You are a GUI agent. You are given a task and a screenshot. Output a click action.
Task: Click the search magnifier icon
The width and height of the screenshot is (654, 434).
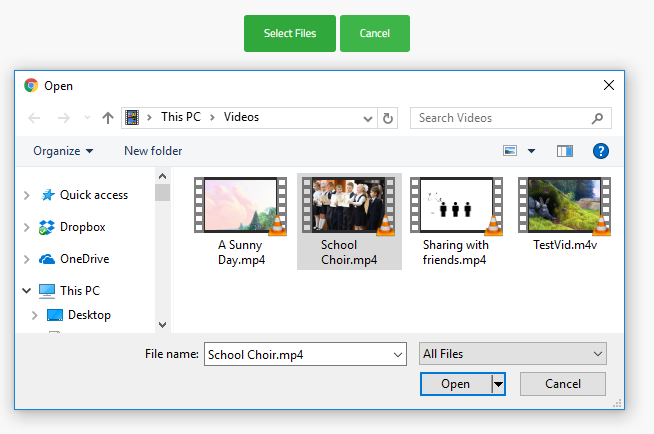pos(598,118)
